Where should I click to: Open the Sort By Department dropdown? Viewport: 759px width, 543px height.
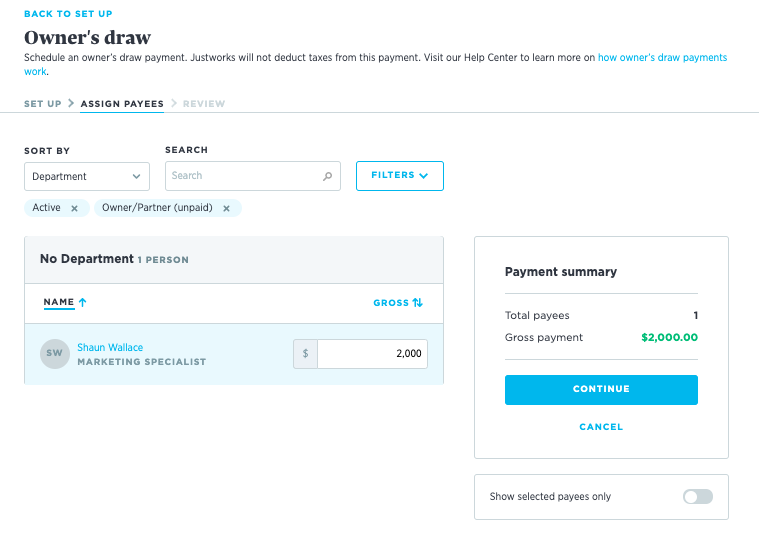(x=87, y=176)
